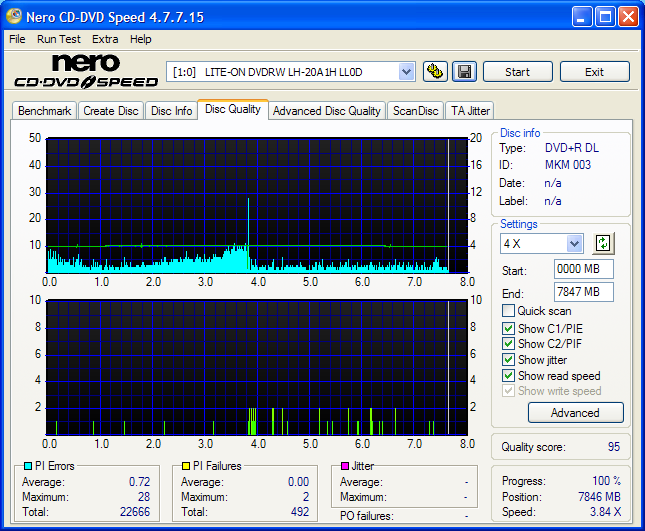
Task: Toggle Show read speed checkbox
Action: (508, 376)
